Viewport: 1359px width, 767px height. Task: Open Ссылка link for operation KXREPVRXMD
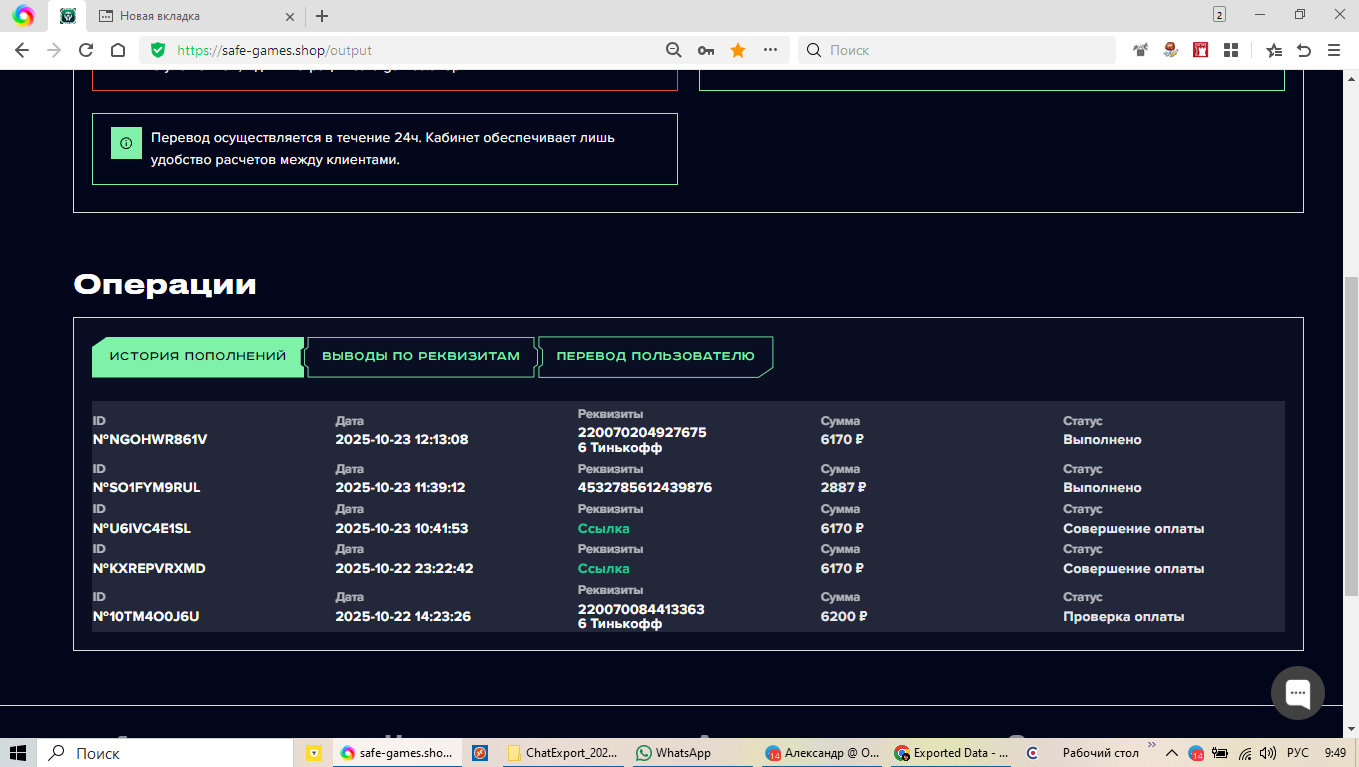coord(603,568)
